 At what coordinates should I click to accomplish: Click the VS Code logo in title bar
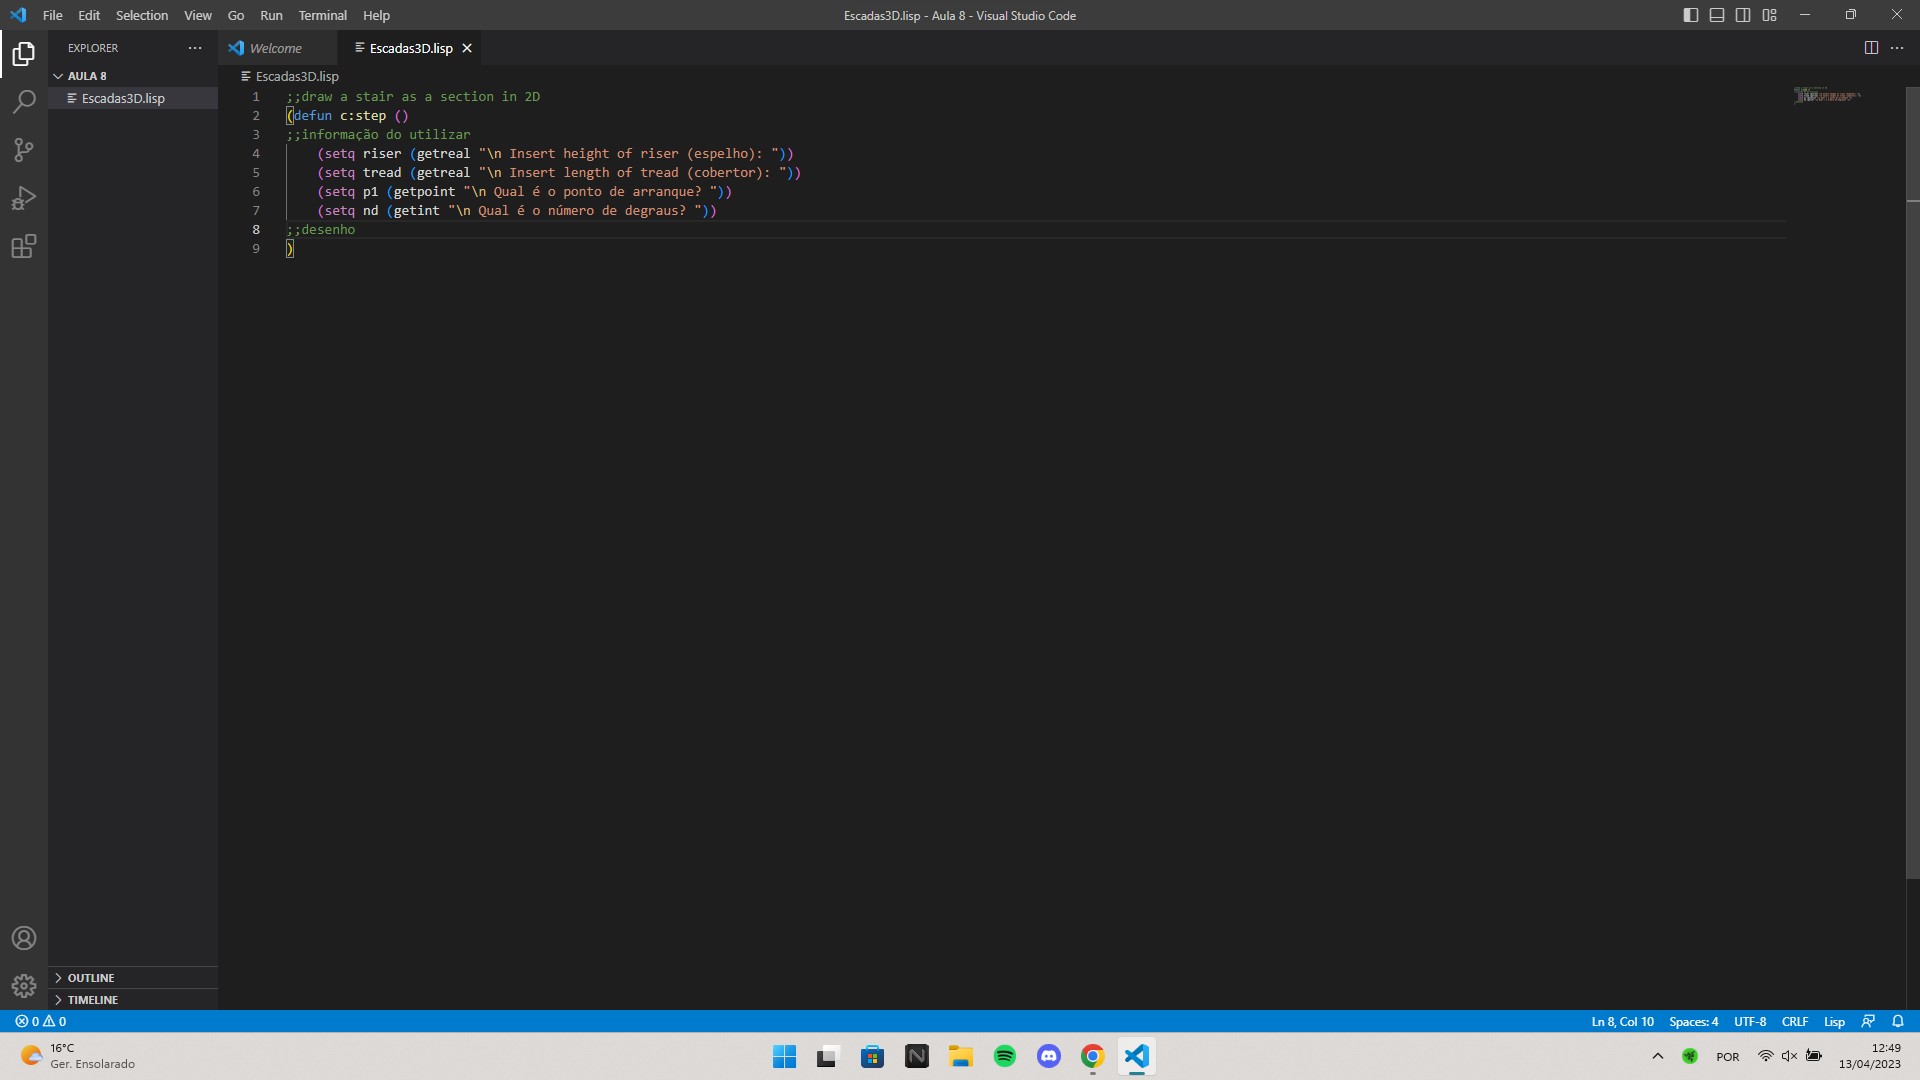pos(18,15)
